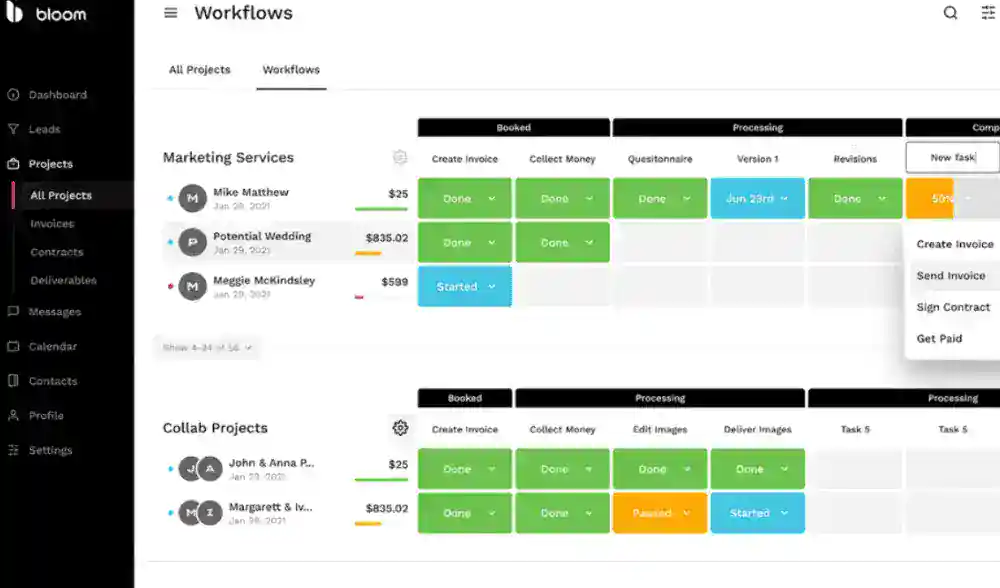The width and height of the screenshot is (1000, 588).
Task: Open Potential Wedding Collect Money Done dropdown
Action: pyautogui.click(x=562, y=242)
